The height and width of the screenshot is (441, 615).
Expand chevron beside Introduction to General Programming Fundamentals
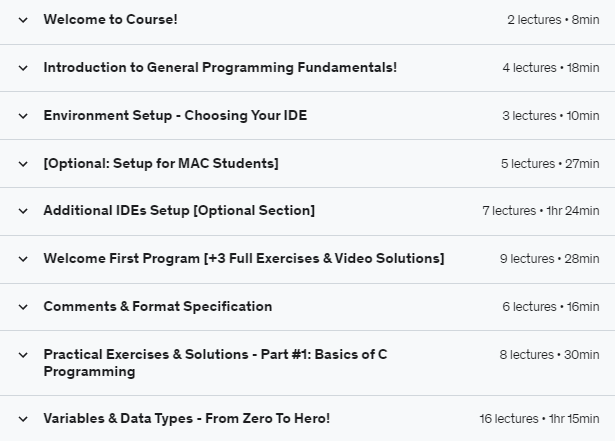pos(23,68)
